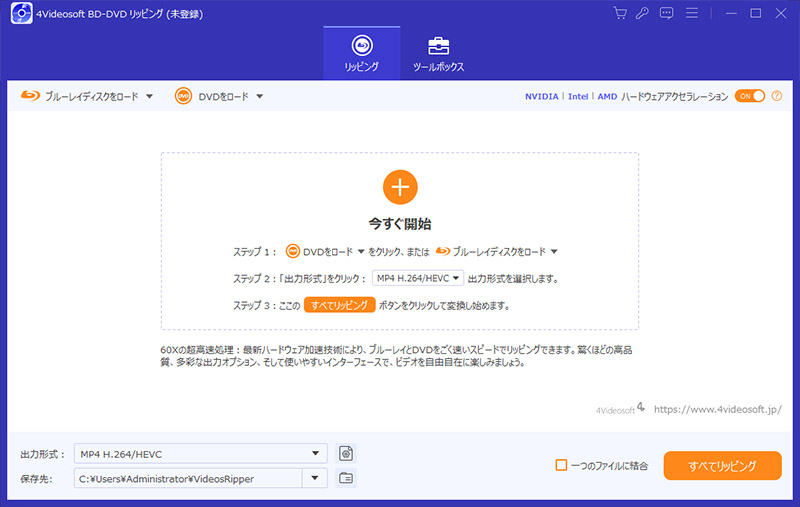The image size is (800, 507).
Task: Minimize the 4Videosoft window
Action: point(731,13)
